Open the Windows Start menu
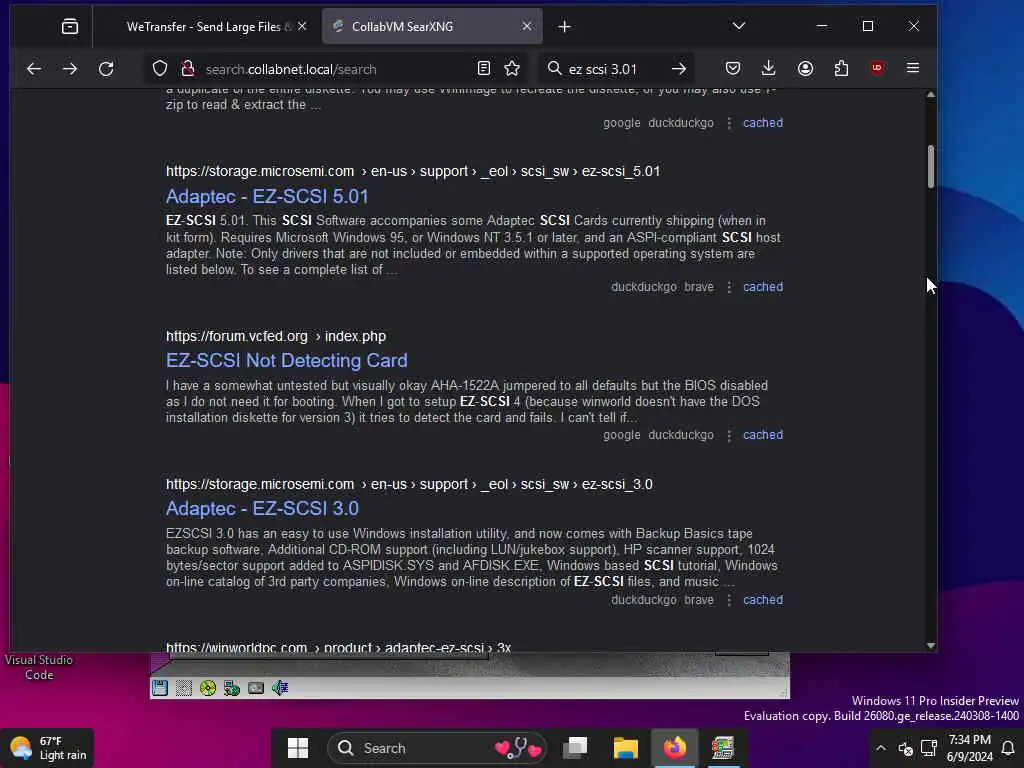 [298, 748]
